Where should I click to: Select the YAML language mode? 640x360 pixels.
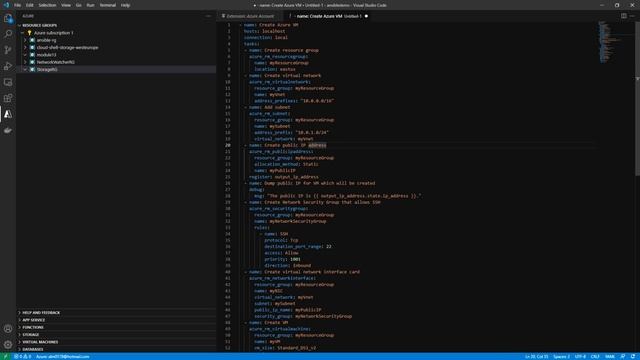click(x=610, y=356)
